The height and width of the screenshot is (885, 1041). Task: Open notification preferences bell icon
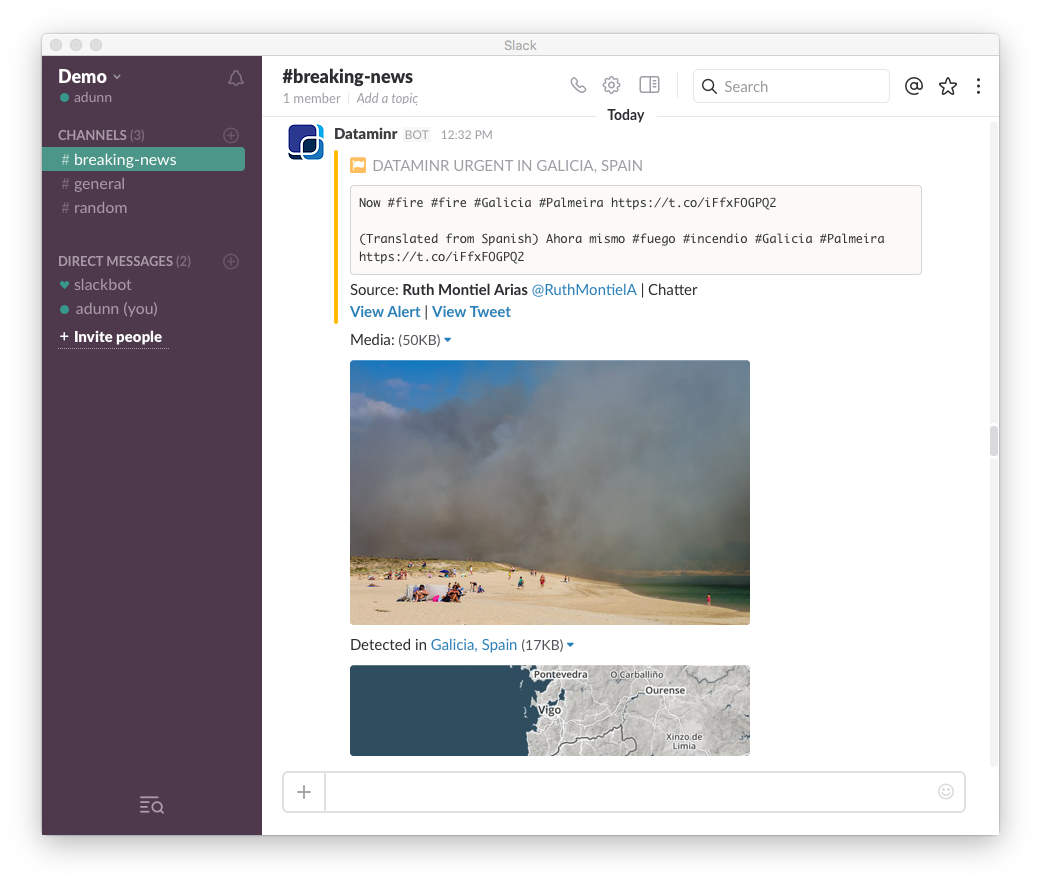[236, 78]
